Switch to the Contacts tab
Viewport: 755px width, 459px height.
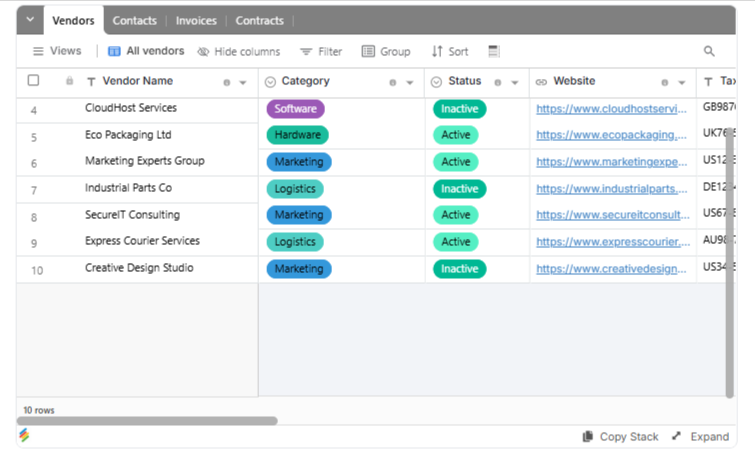click(x=134, y=21)
